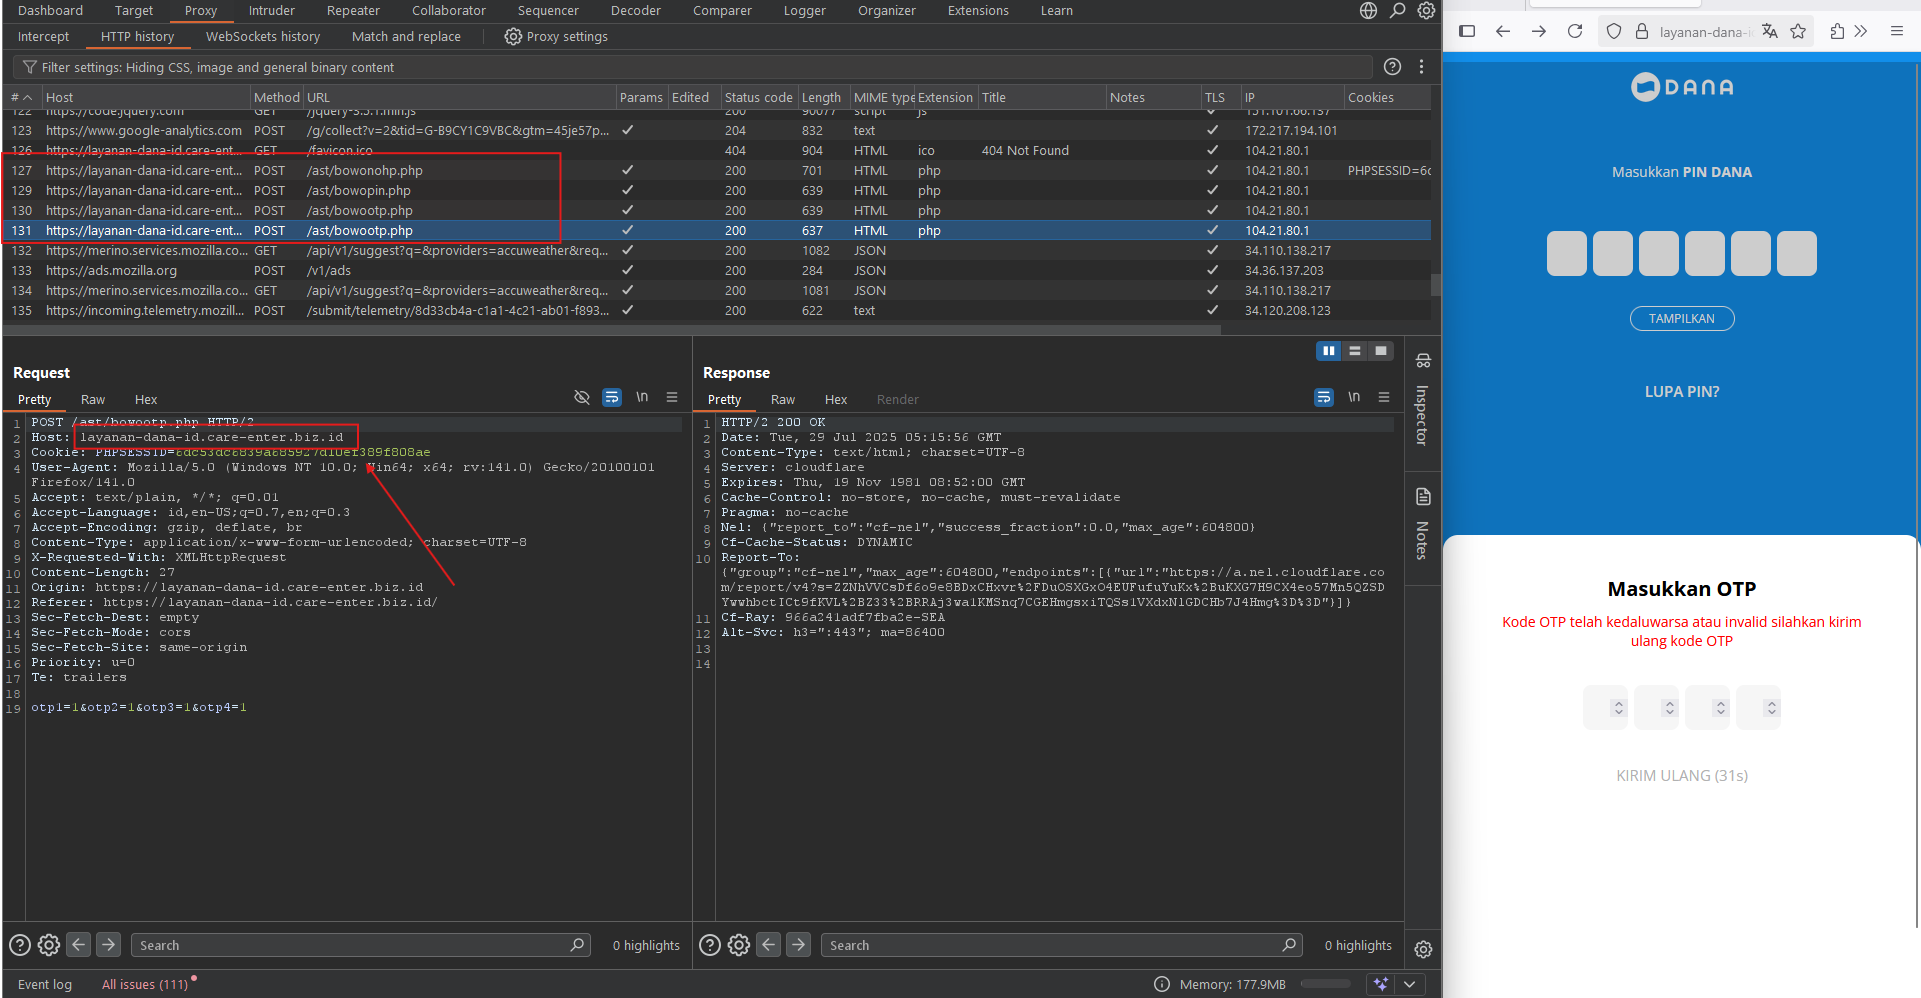
Task: Sort history by # column header
Action: coord(21,97)
